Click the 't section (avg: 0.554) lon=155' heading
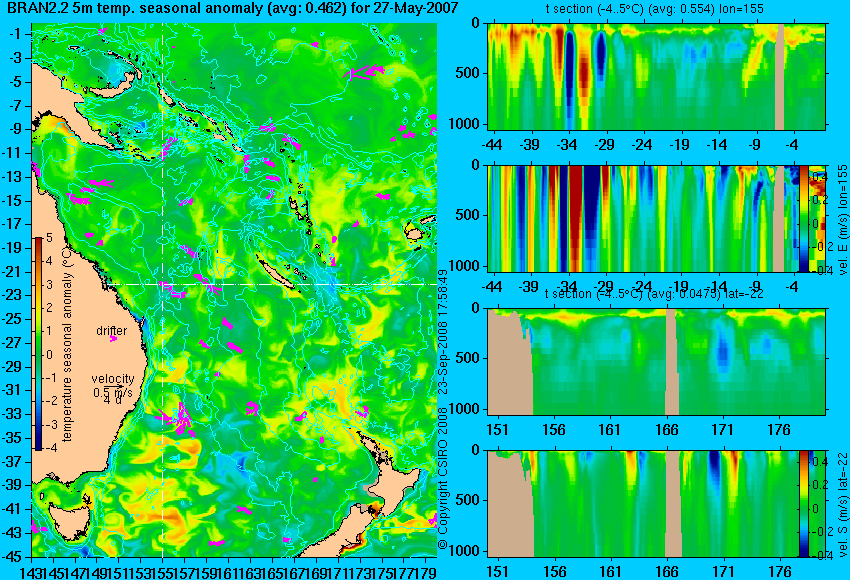 [x=655, y=9]
